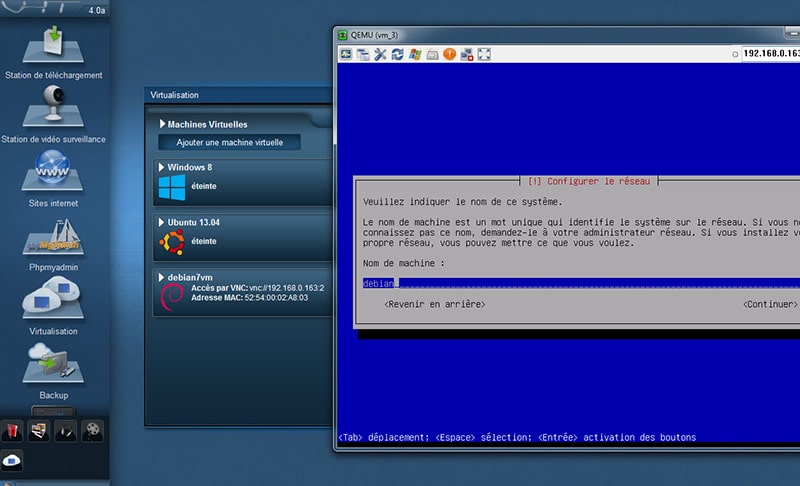This screenshot has width=800, height=486.
Task: Launch Phpmyadmin from the sidebar
Action: coord(53,236)
